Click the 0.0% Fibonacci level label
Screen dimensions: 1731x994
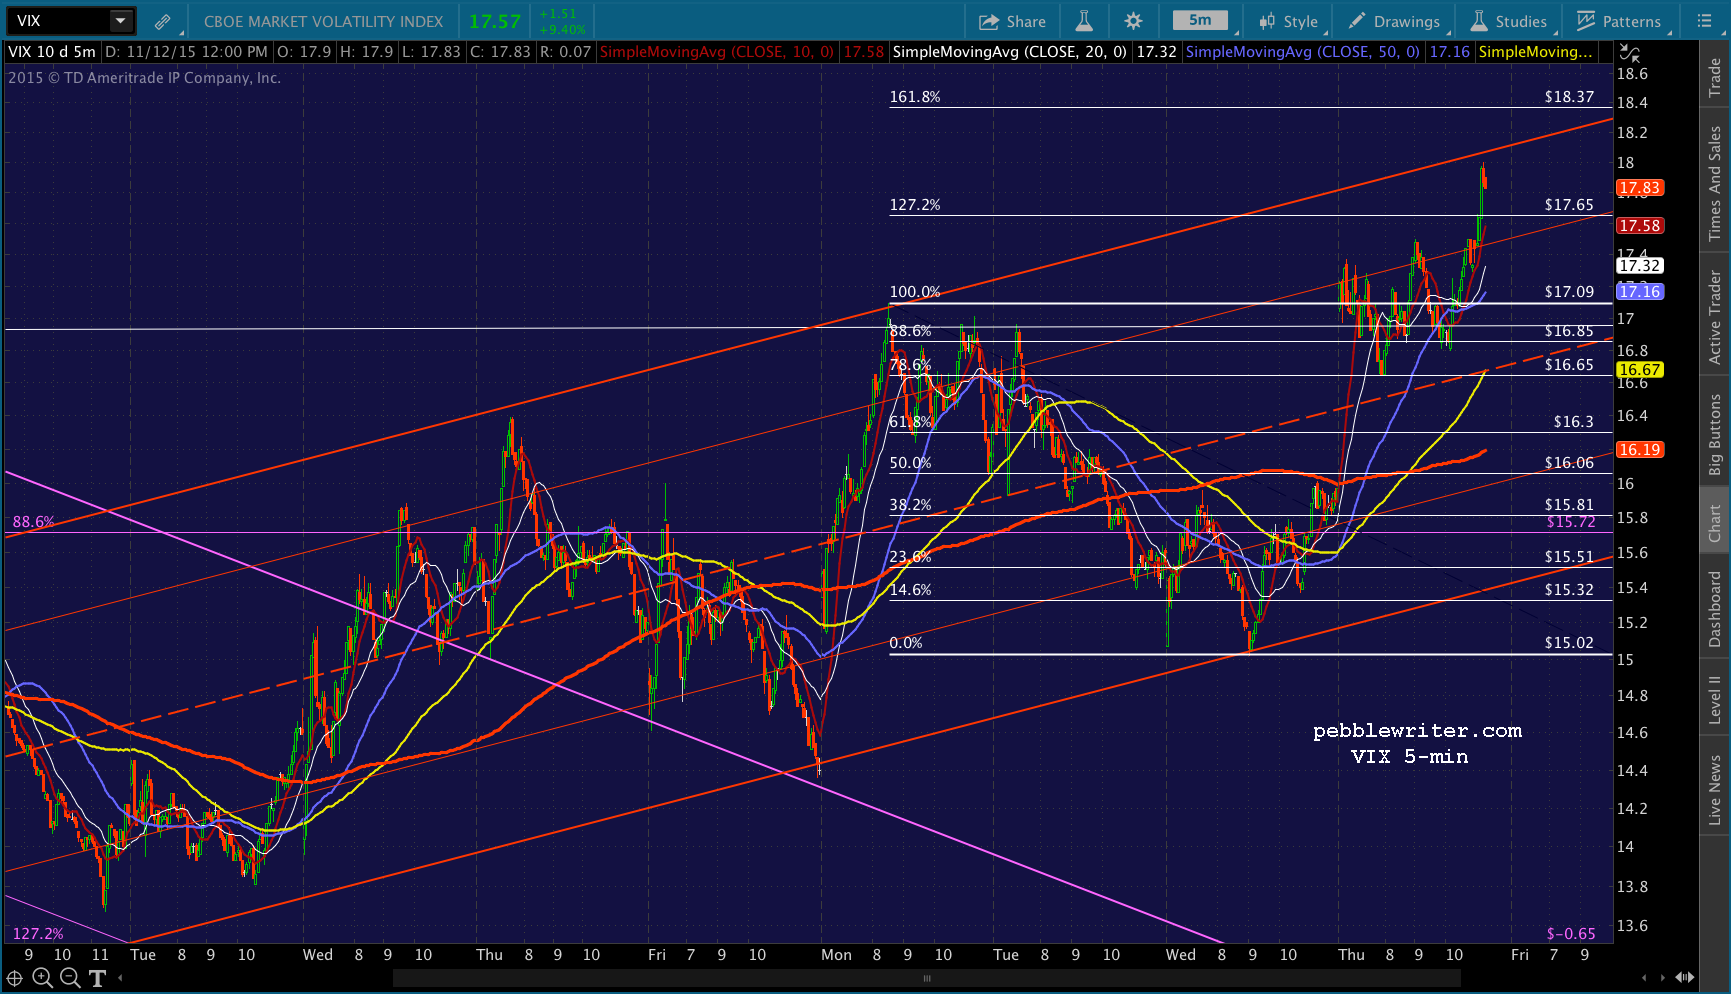pyautogui.click(x=906, y=643)
